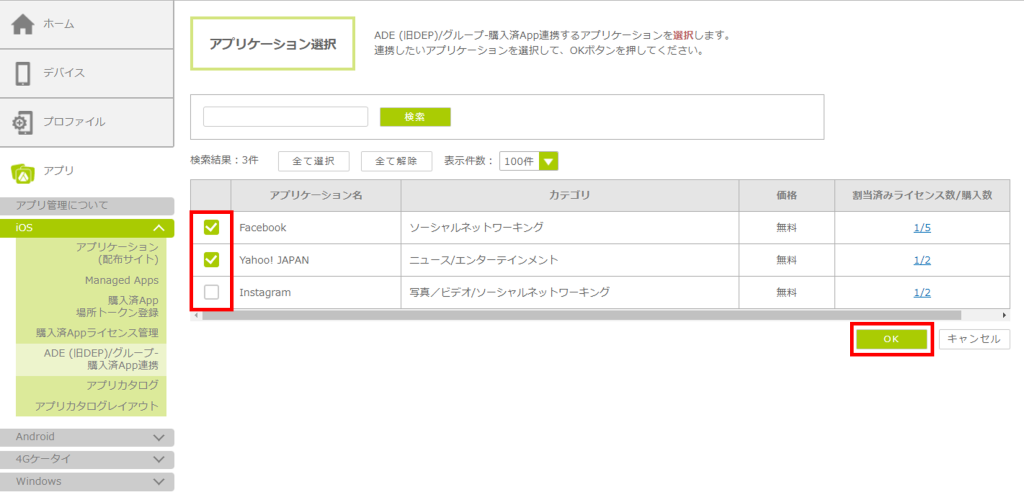Collapse the iOS menu section
This screenshot has width=1024, height=500.
[158, 228]
